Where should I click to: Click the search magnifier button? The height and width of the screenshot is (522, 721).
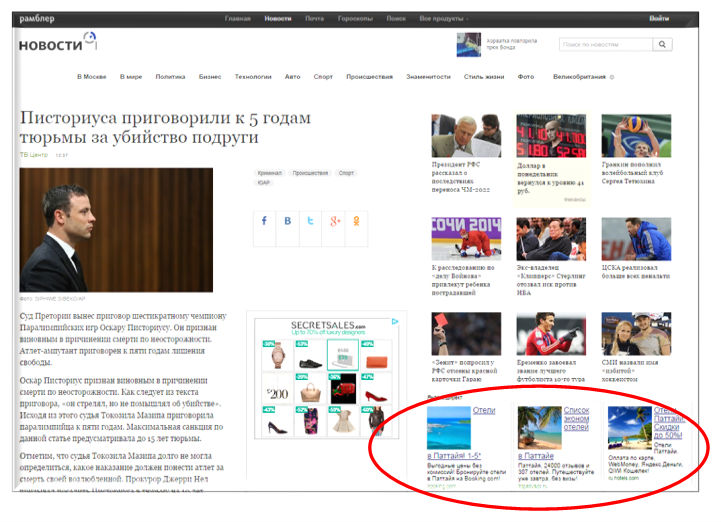coord(662,45)
